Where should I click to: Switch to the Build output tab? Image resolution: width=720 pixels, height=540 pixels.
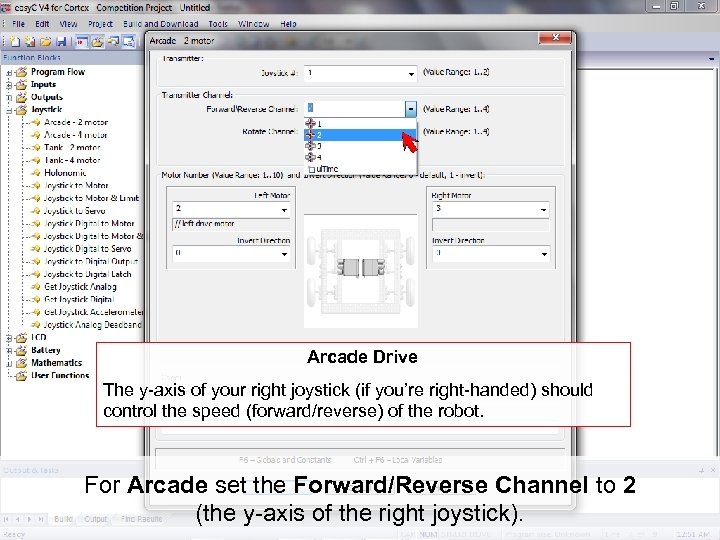pos(63,519)
